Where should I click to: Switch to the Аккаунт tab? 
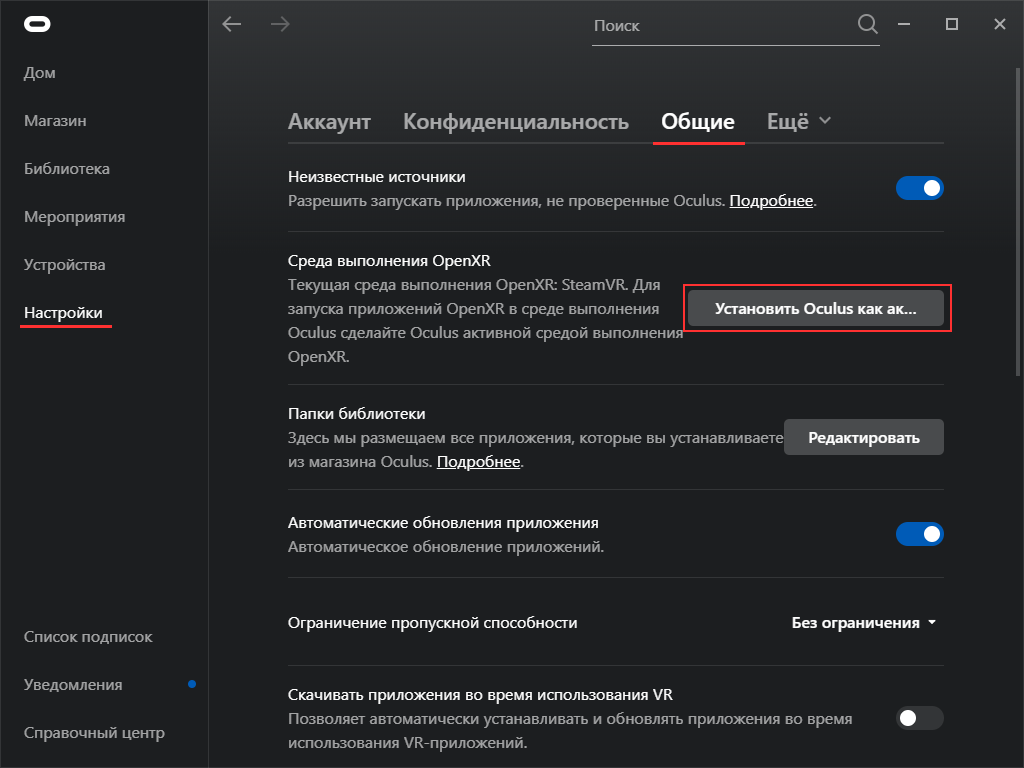click(329, 122)
